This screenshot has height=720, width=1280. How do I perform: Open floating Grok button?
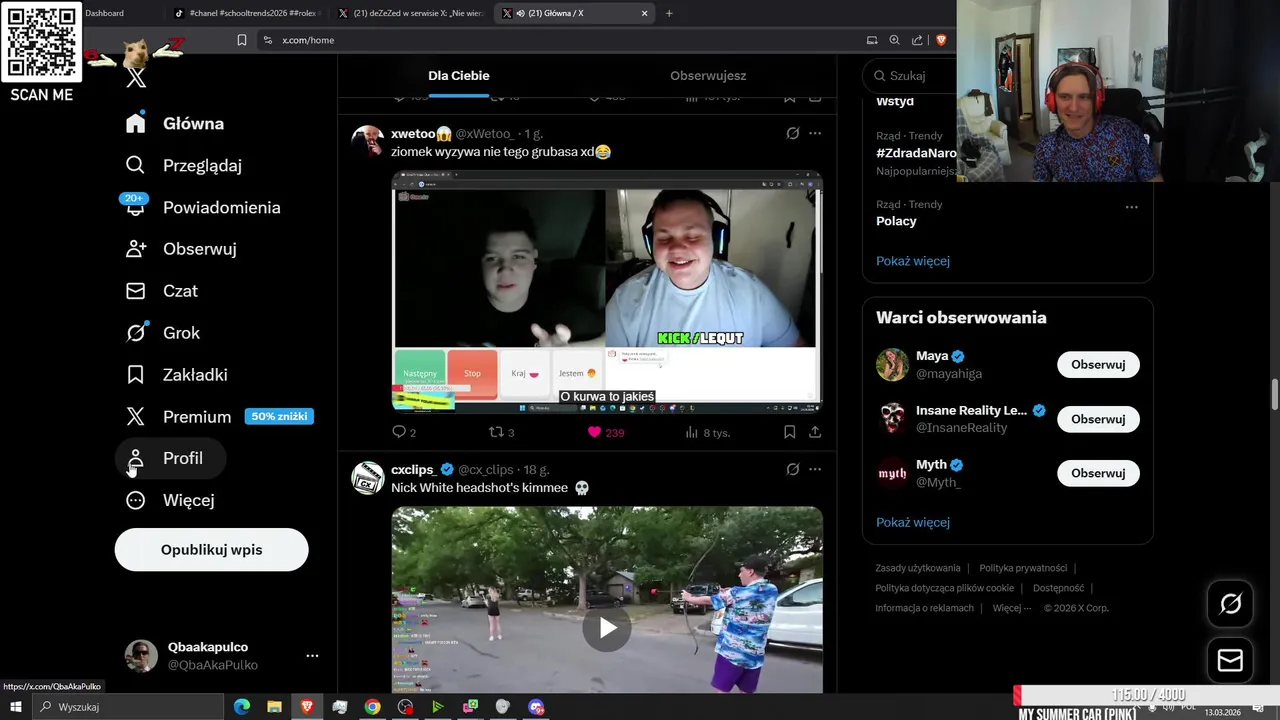1230,604
